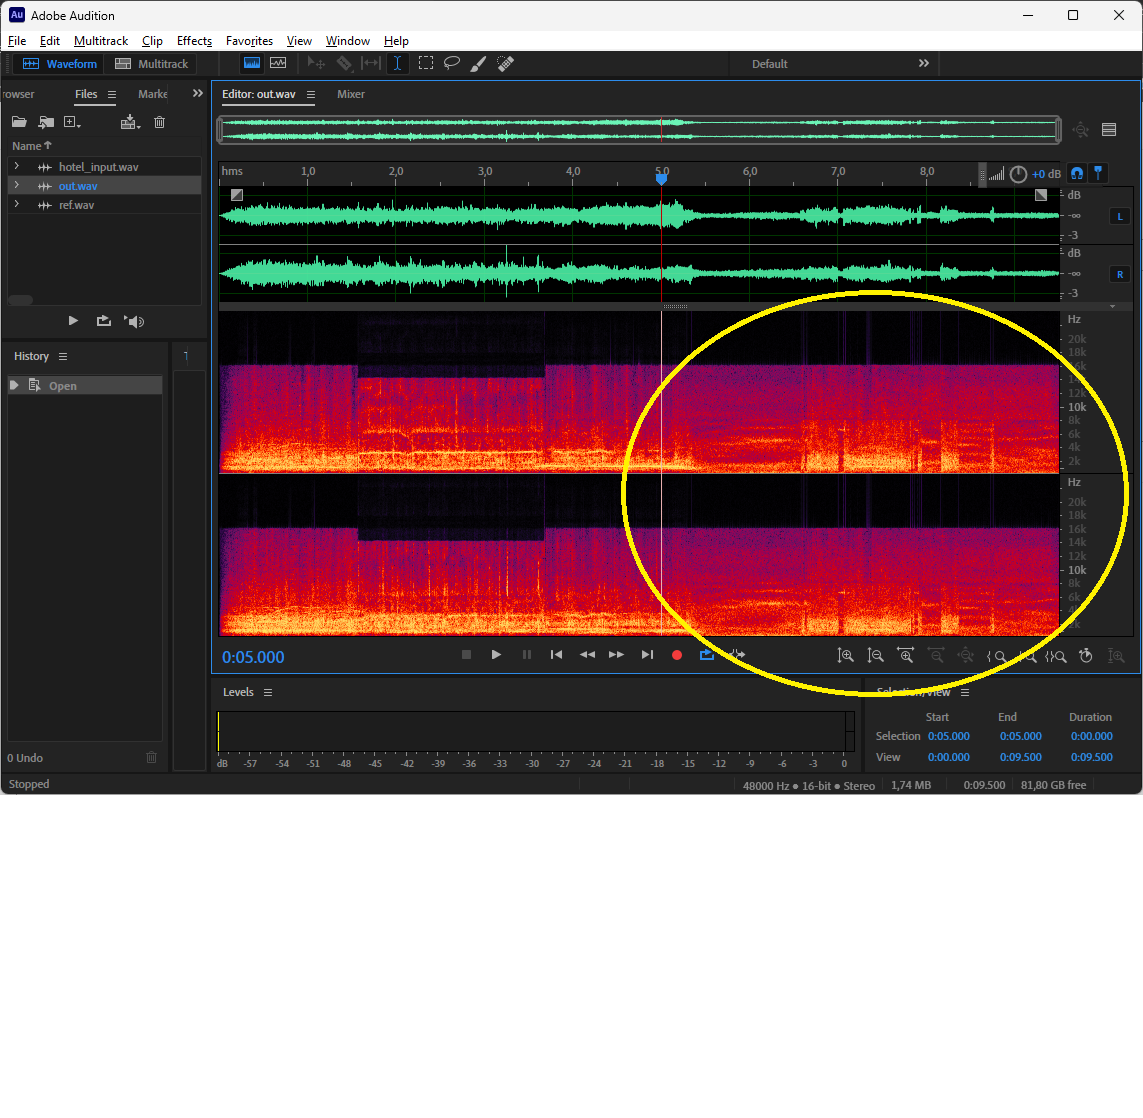
Task: Select the Lasso Selection tool
Action: [x=452, y=63]
